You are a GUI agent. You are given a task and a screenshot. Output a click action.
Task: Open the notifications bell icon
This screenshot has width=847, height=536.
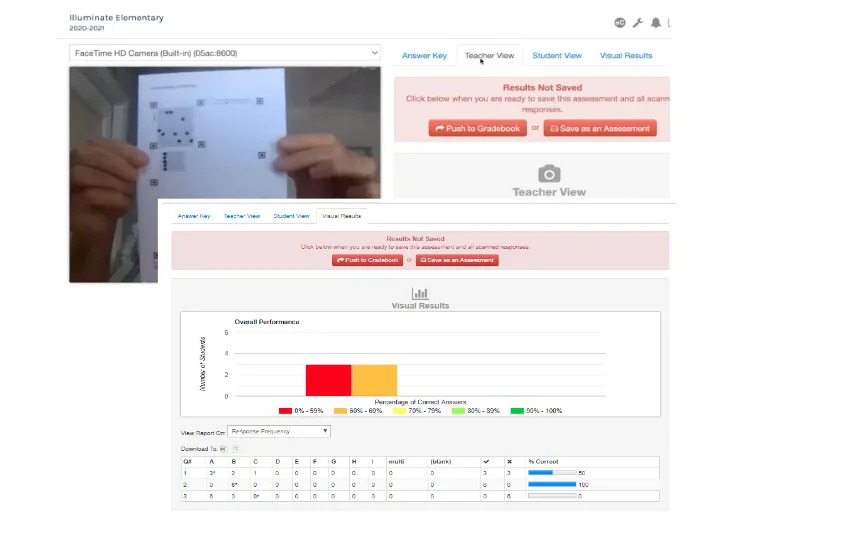point(656,23)
